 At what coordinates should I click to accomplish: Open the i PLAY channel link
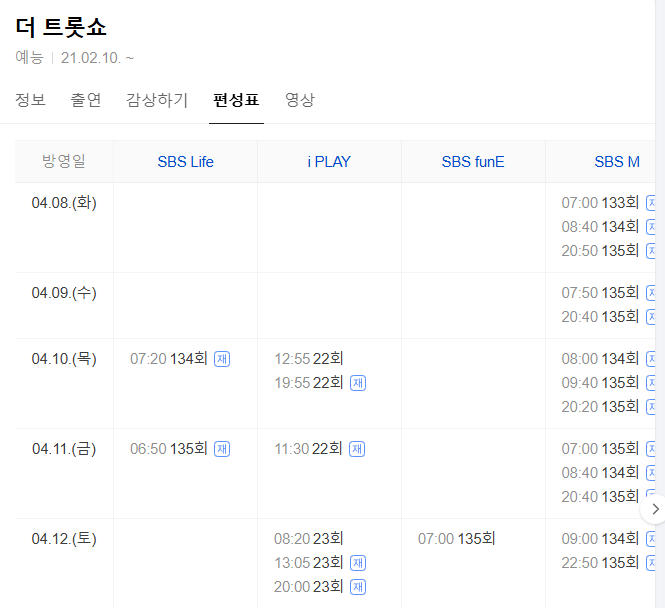coord(329,162)
